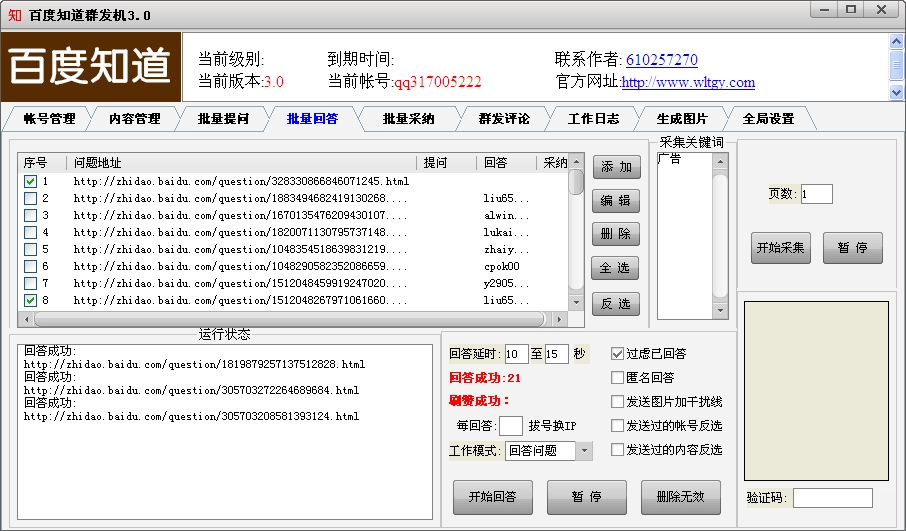The image size is (906, 531).
Task: Tick the checkbox for row 6
Action: pyautogui.click(x=31, y=266)
